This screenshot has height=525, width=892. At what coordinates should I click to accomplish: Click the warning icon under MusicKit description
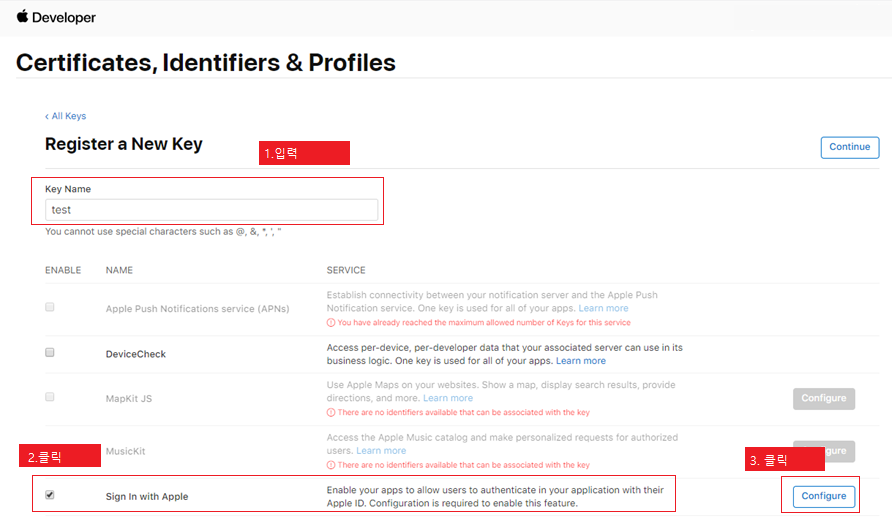(331, 465)
